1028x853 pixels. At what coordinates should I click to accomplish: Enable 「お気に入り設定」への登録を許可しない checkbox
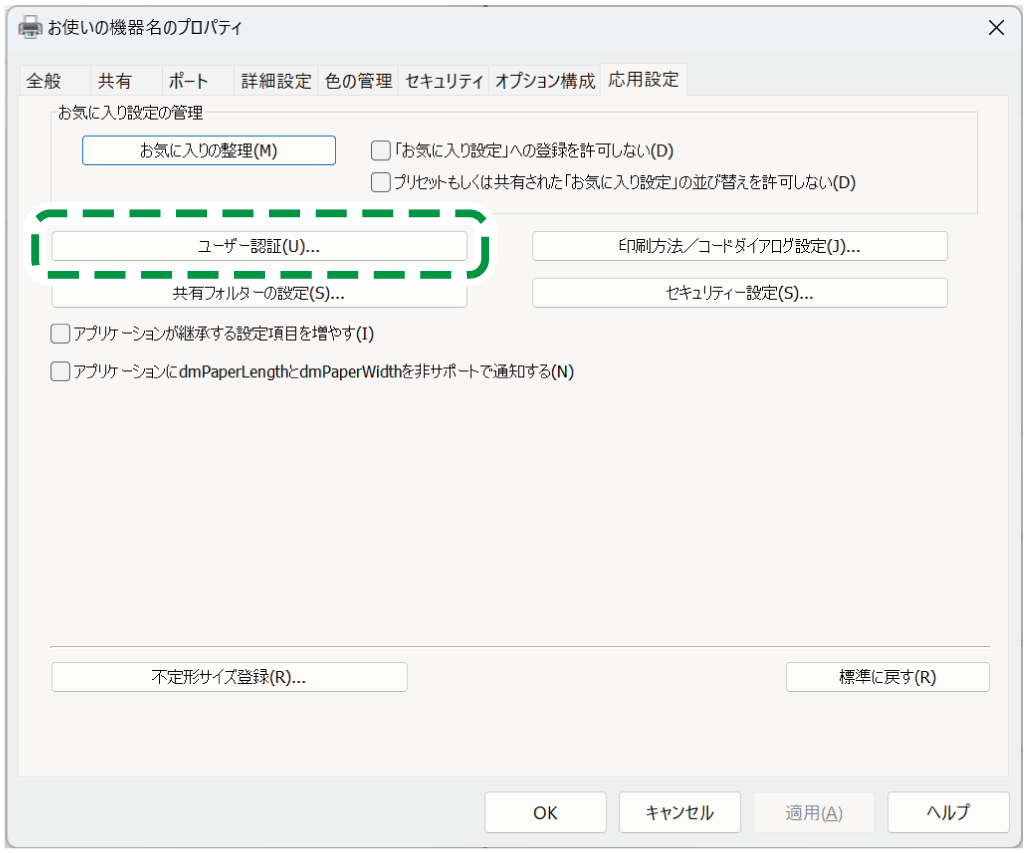(x=380, y=151)
